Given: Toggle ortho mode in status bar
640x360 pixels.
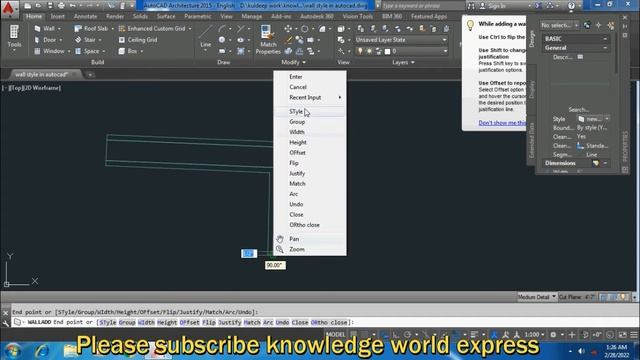Looking at the screenshot, I should click(x=396, y=335).
